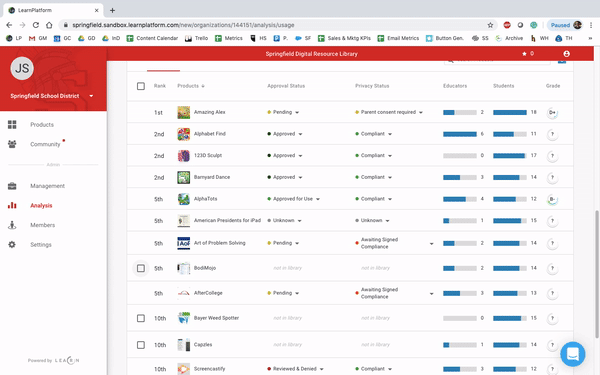Click the browser address bar URL

click(x=183, y=25)
